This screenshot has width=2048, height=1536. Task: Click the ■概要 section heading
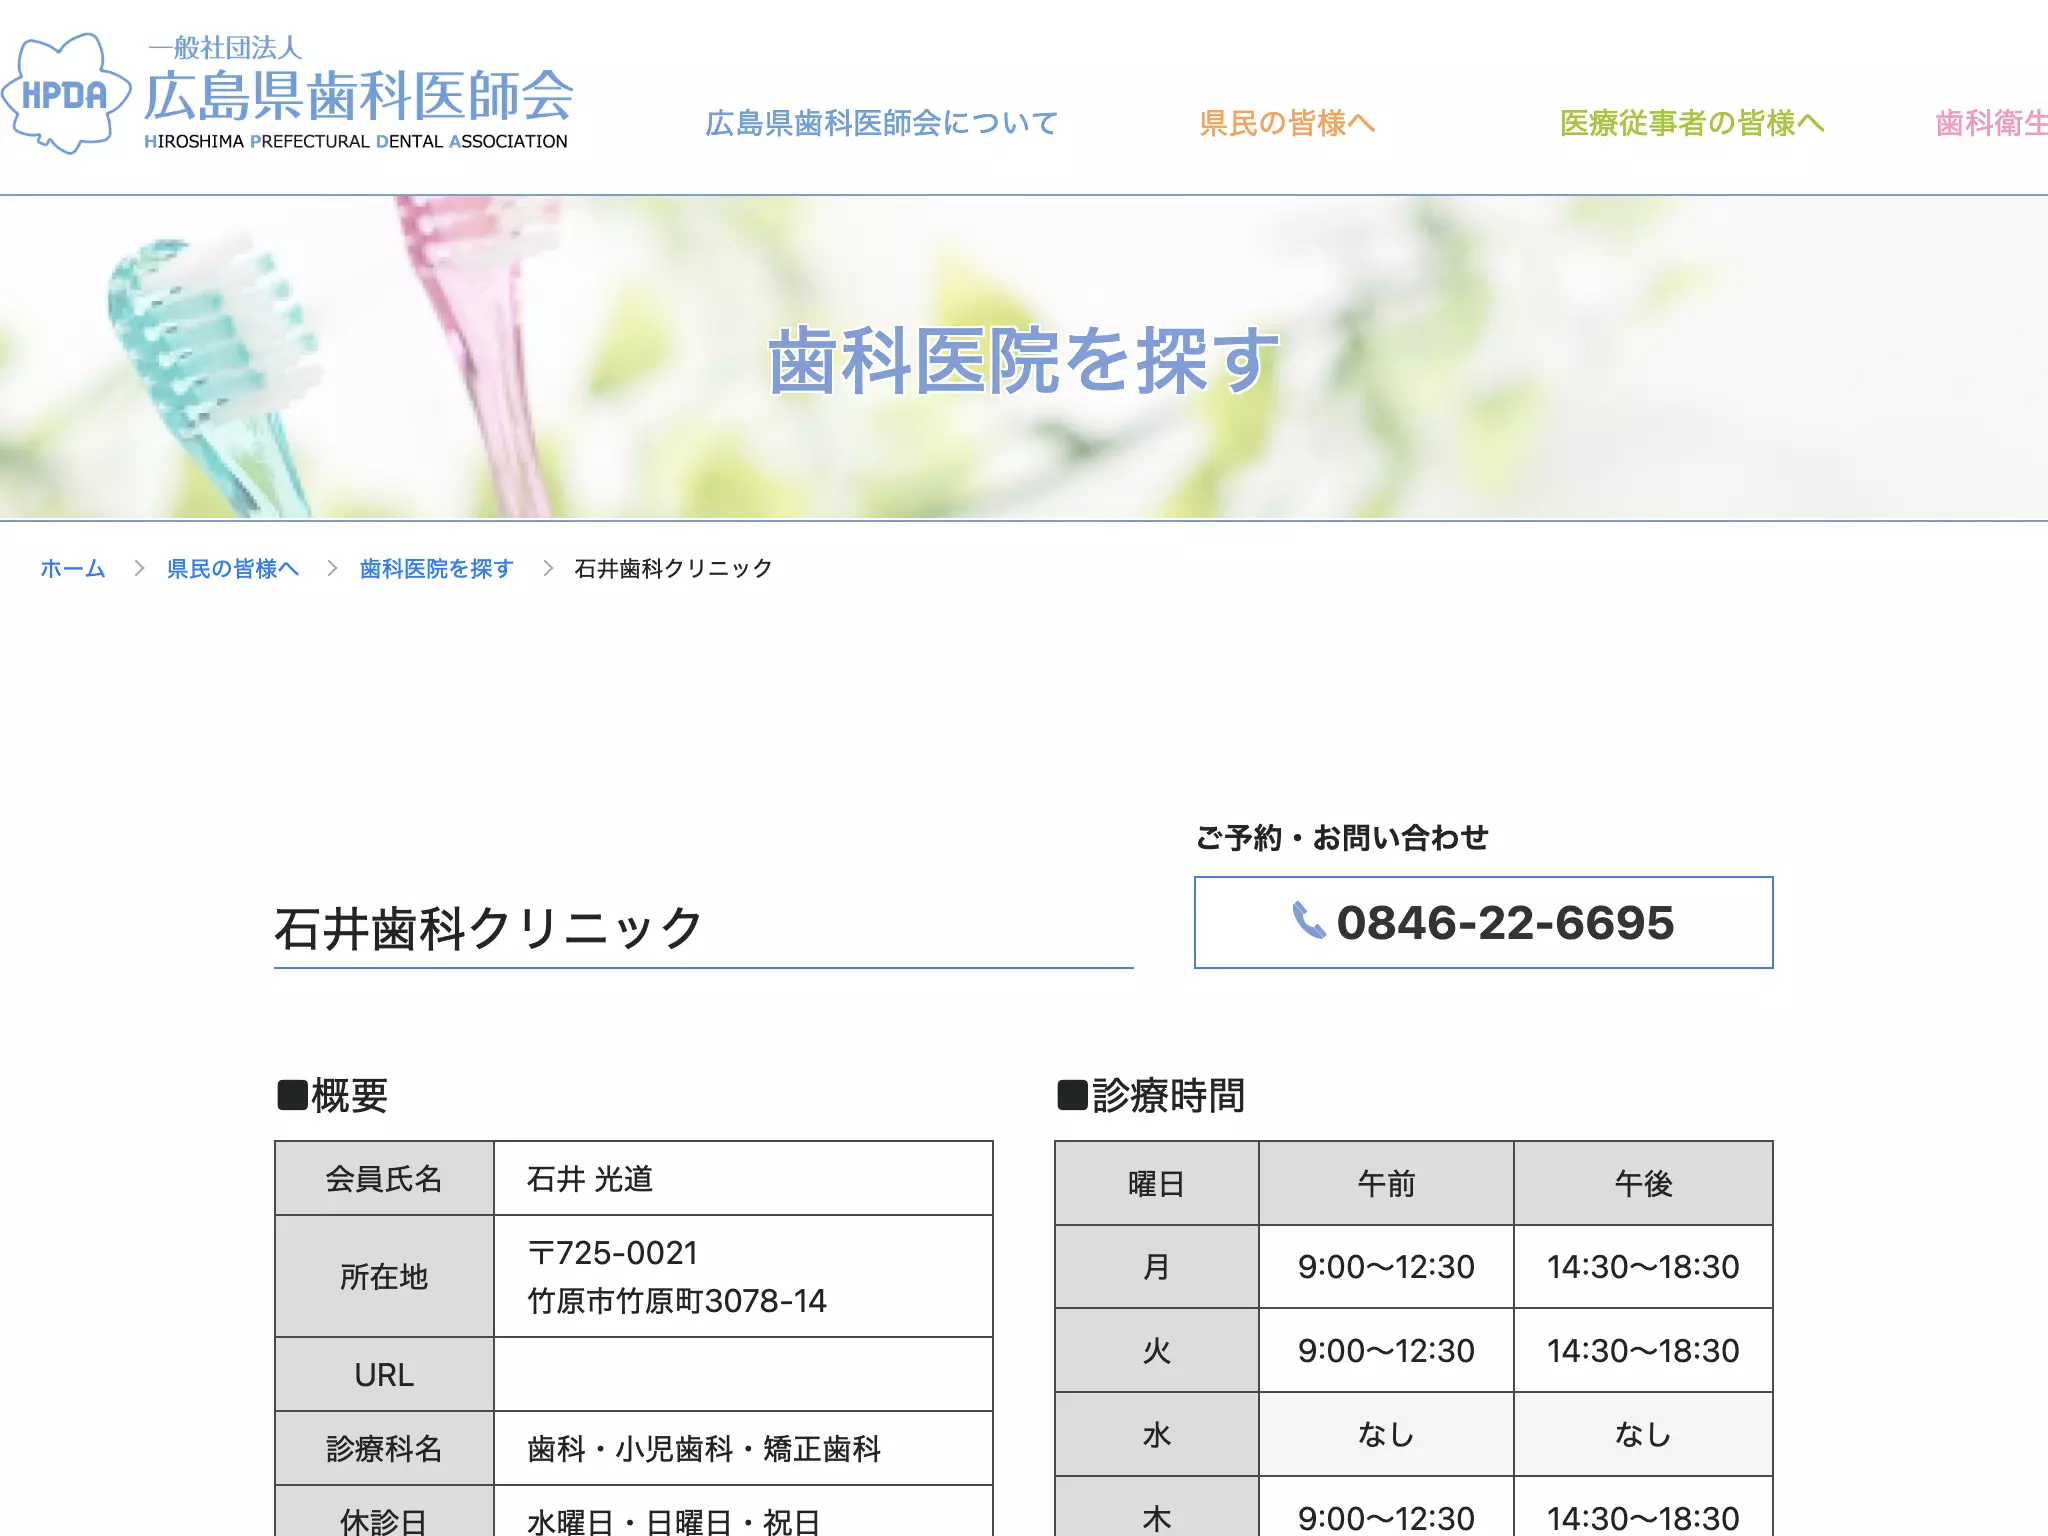click(332, 1095)
